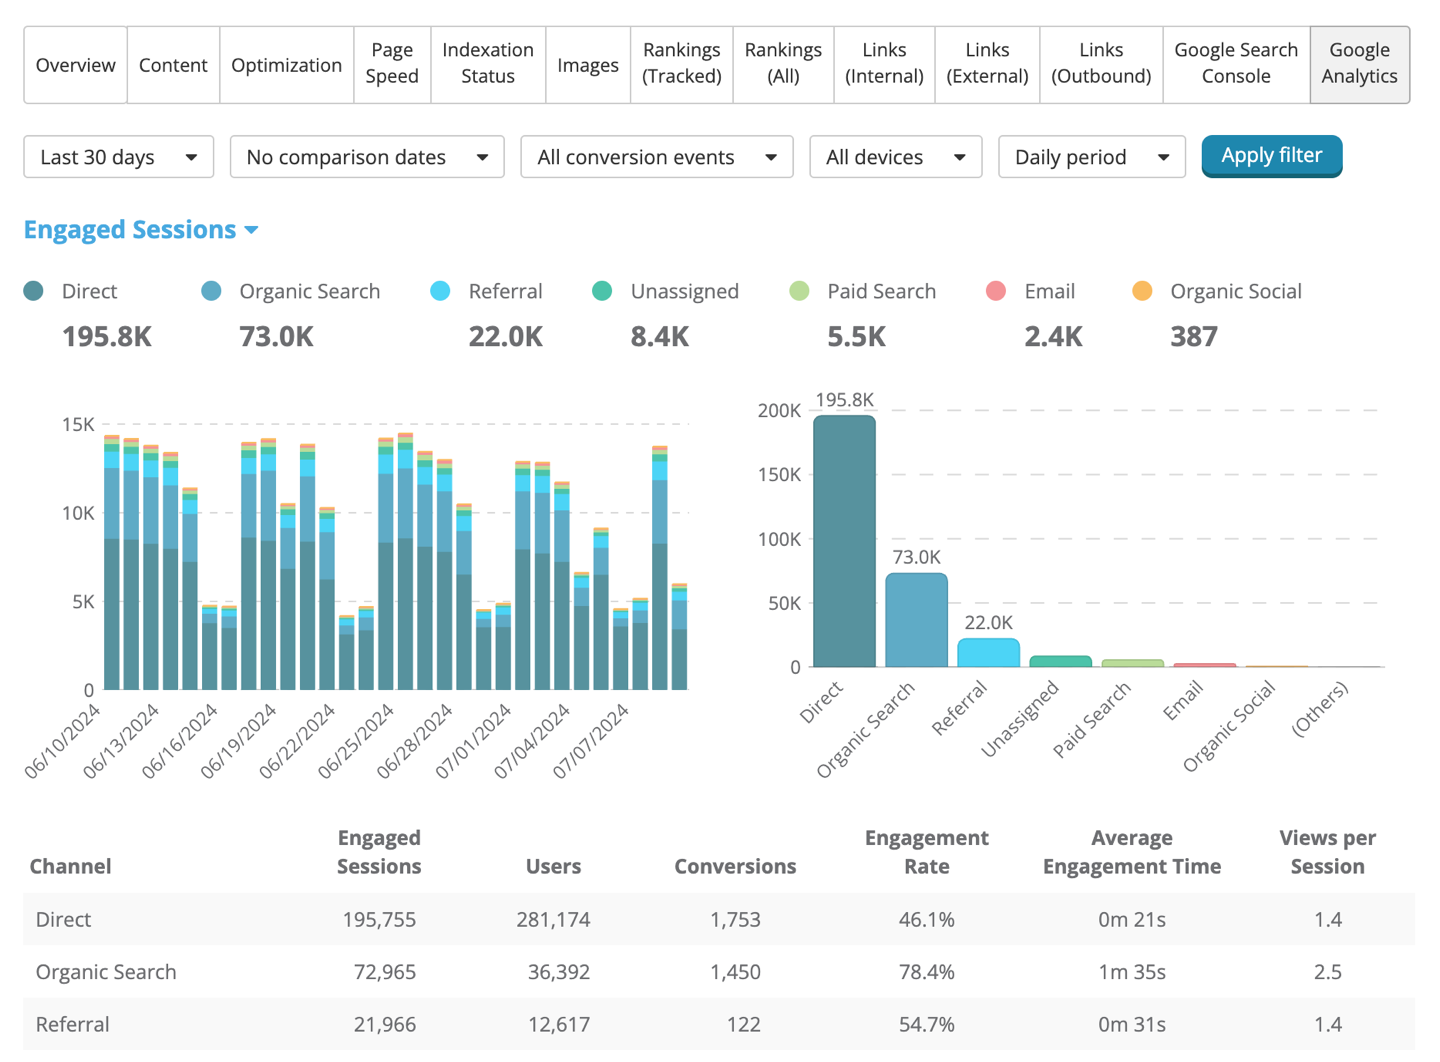Open the Page Speed tab
Screen dimensions: 1440x1062
pos(392,65)
